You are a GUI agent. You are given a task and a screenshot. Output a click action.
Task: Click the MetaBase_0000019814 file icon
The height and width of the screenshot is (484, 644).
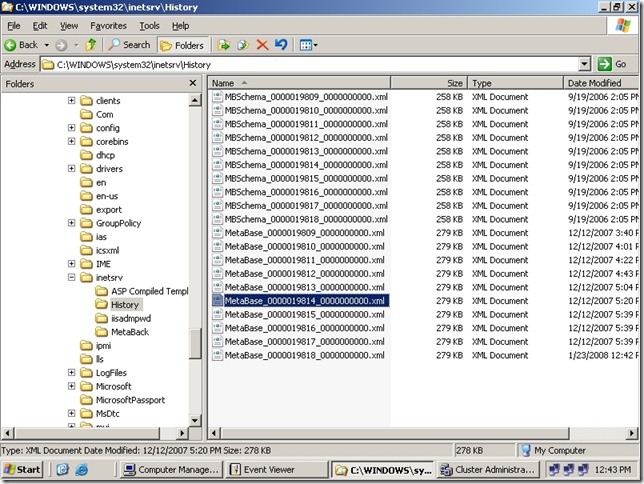[x=217, y=300]
